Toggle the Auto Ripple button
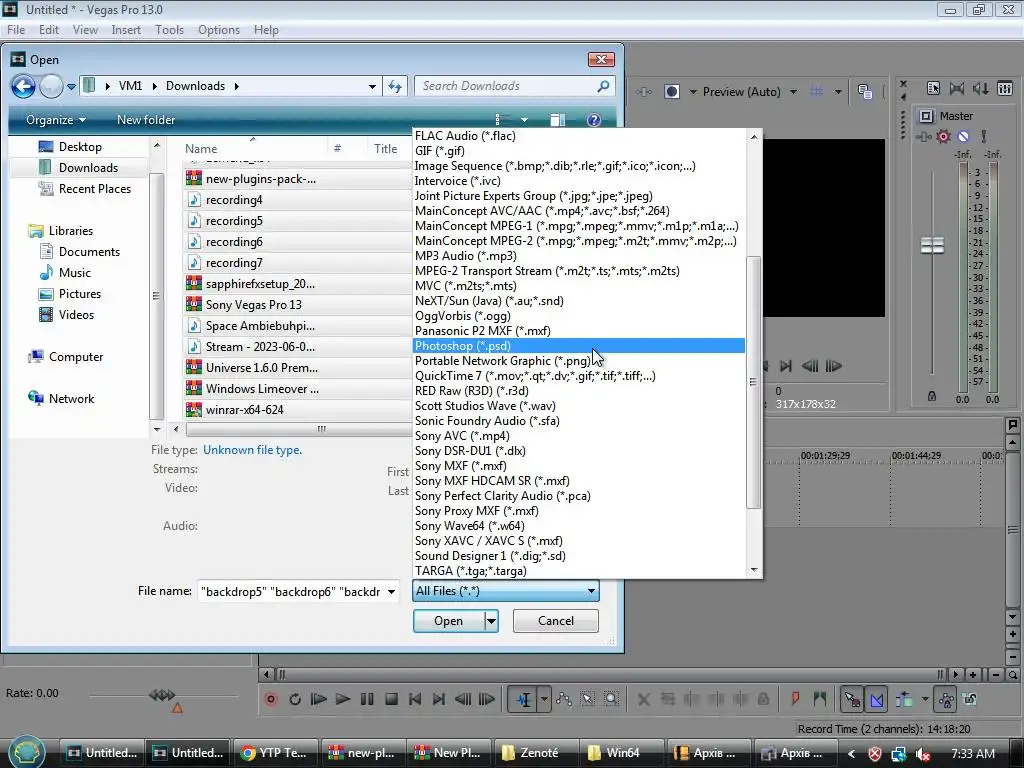The height and width of the screenshot is (768, 1024). coord(904,699)
